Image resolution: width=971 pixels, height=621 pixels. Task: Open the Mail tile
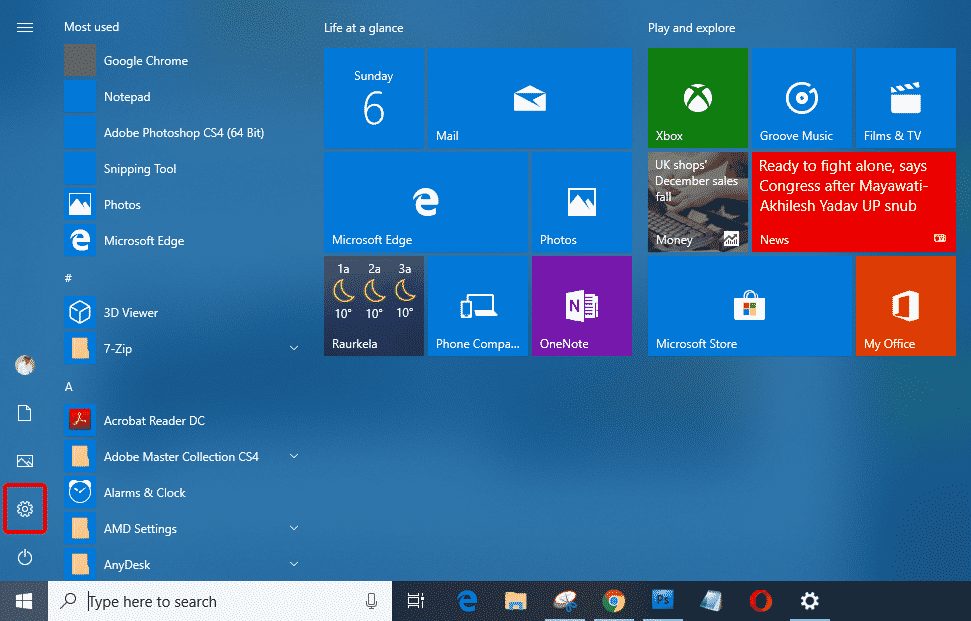530,98
